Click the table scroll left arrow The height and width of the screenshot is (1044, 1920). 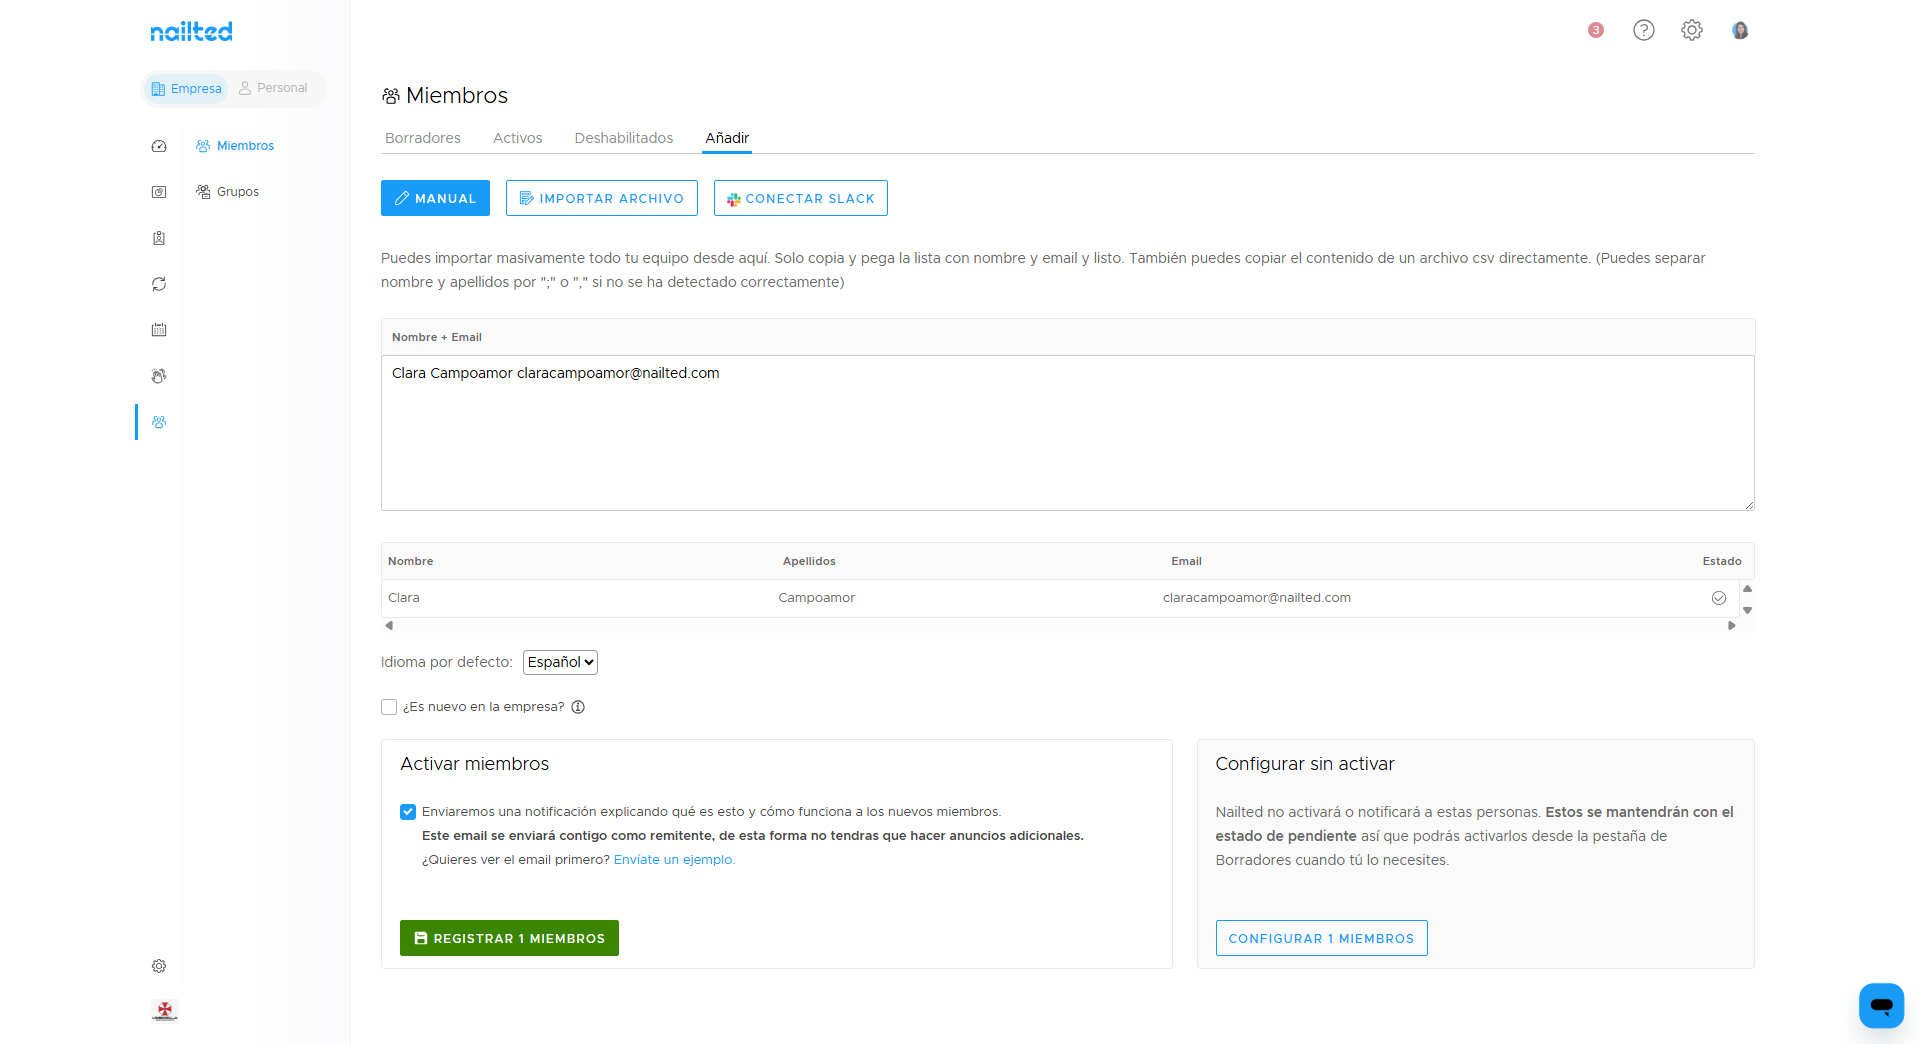[389, 626]
